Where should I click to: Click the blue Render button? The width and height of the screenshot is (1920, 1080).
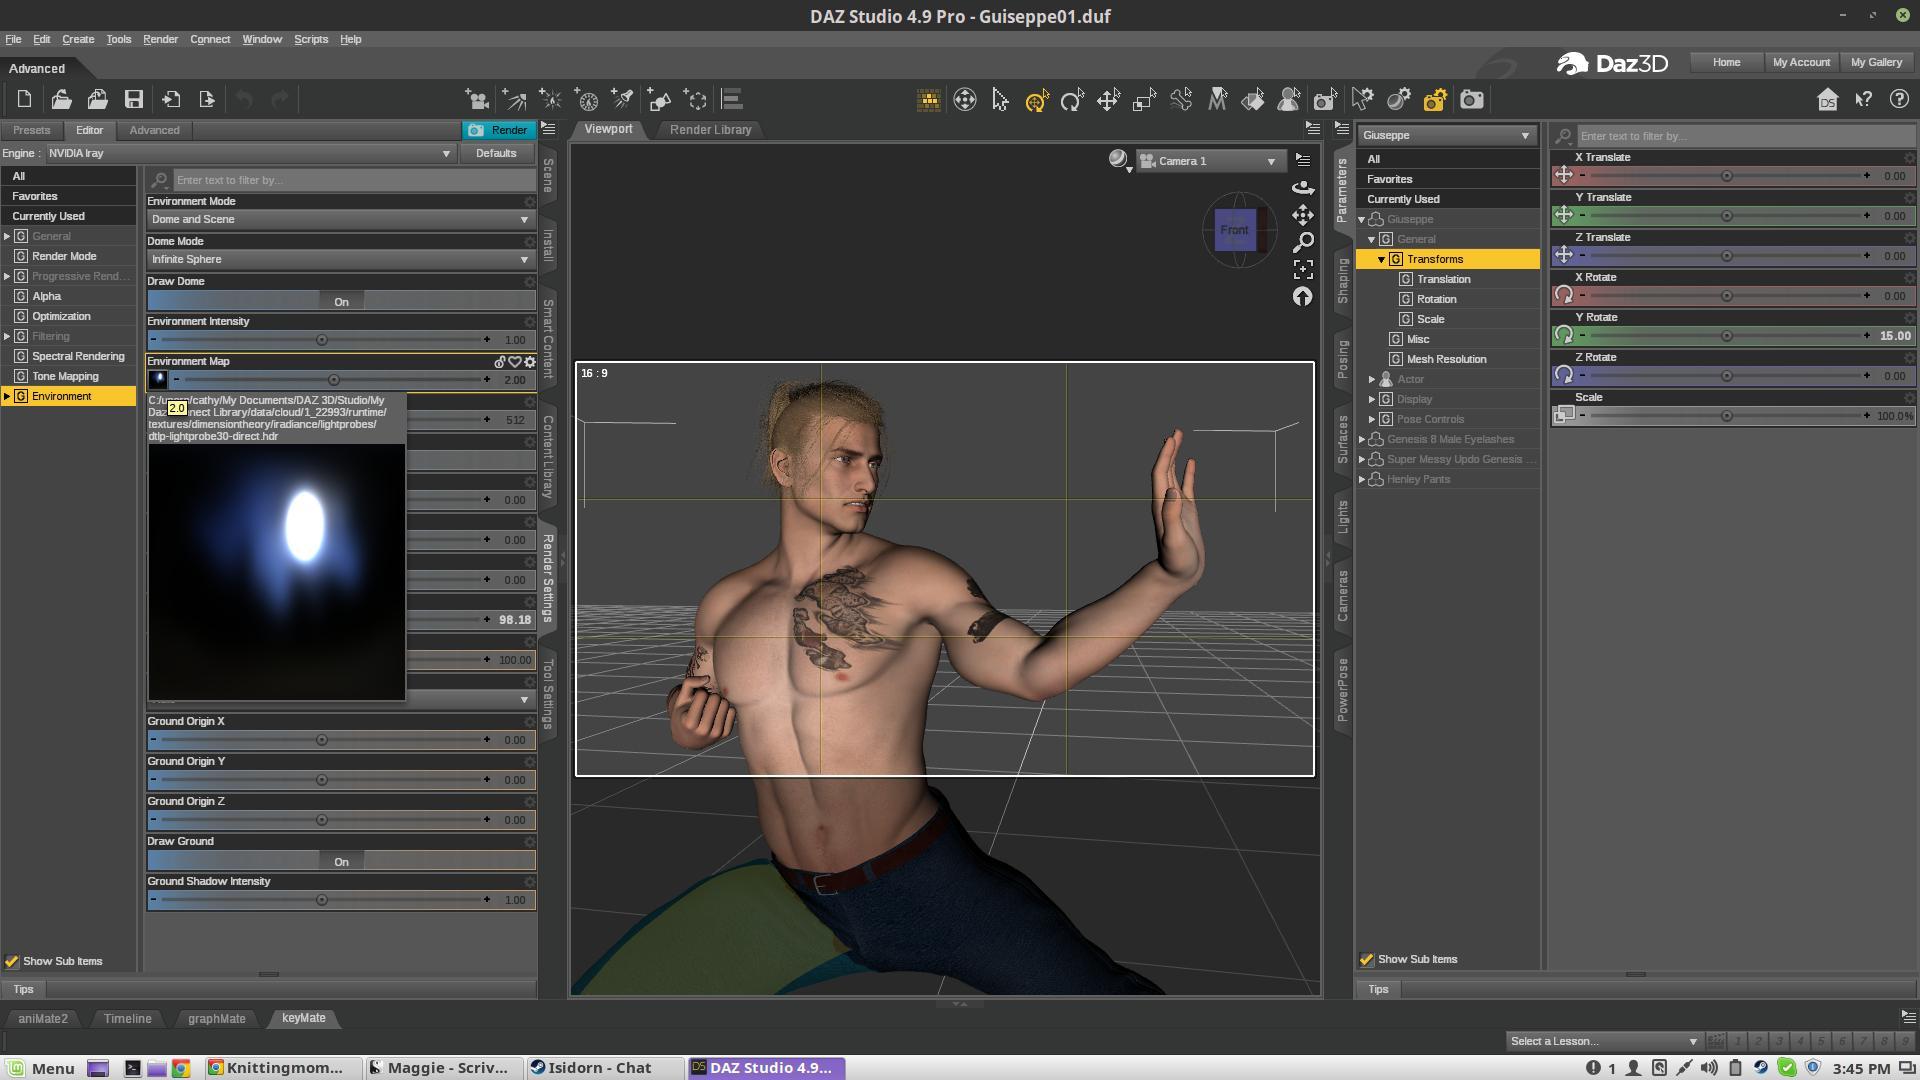click(498, 130)
